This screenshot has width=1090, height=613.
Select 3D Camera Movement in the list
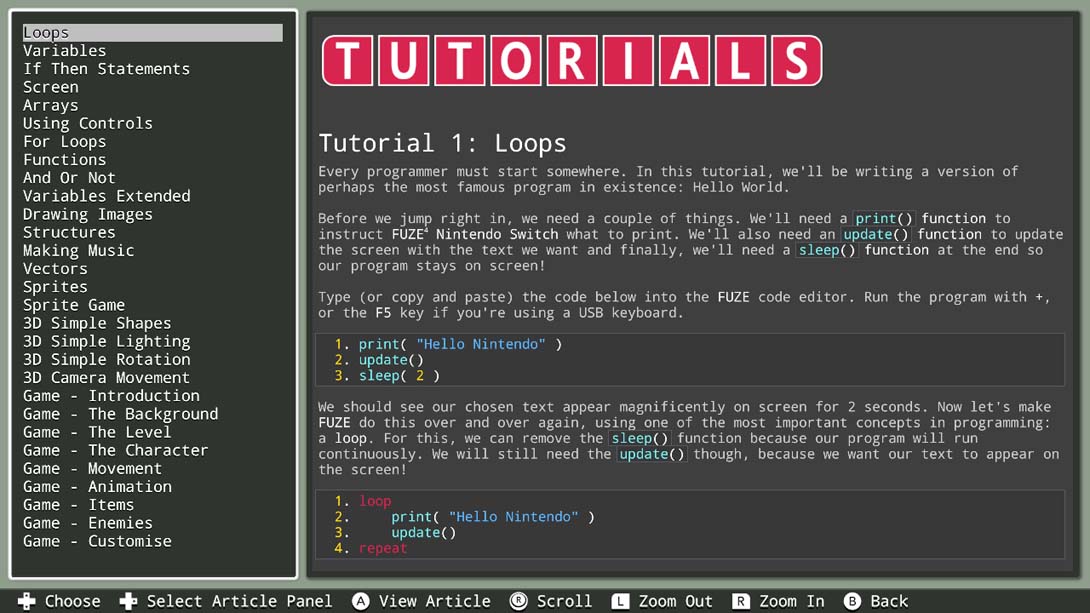point(106,377)
